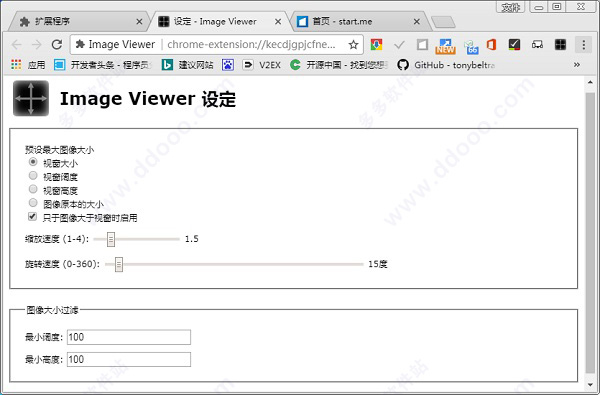600x395 pixels.
Task: Click the black checkmark box extension icon
Action: click(514, 45)
